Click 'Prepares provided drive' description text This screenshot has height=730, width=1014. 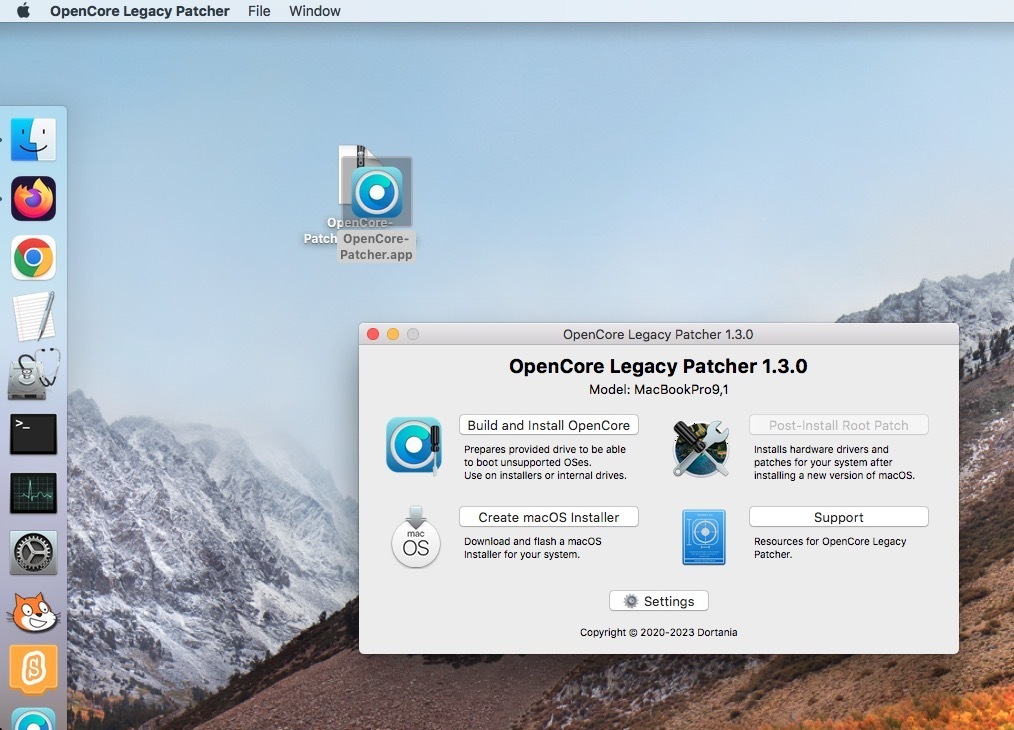tap(545, 462)
